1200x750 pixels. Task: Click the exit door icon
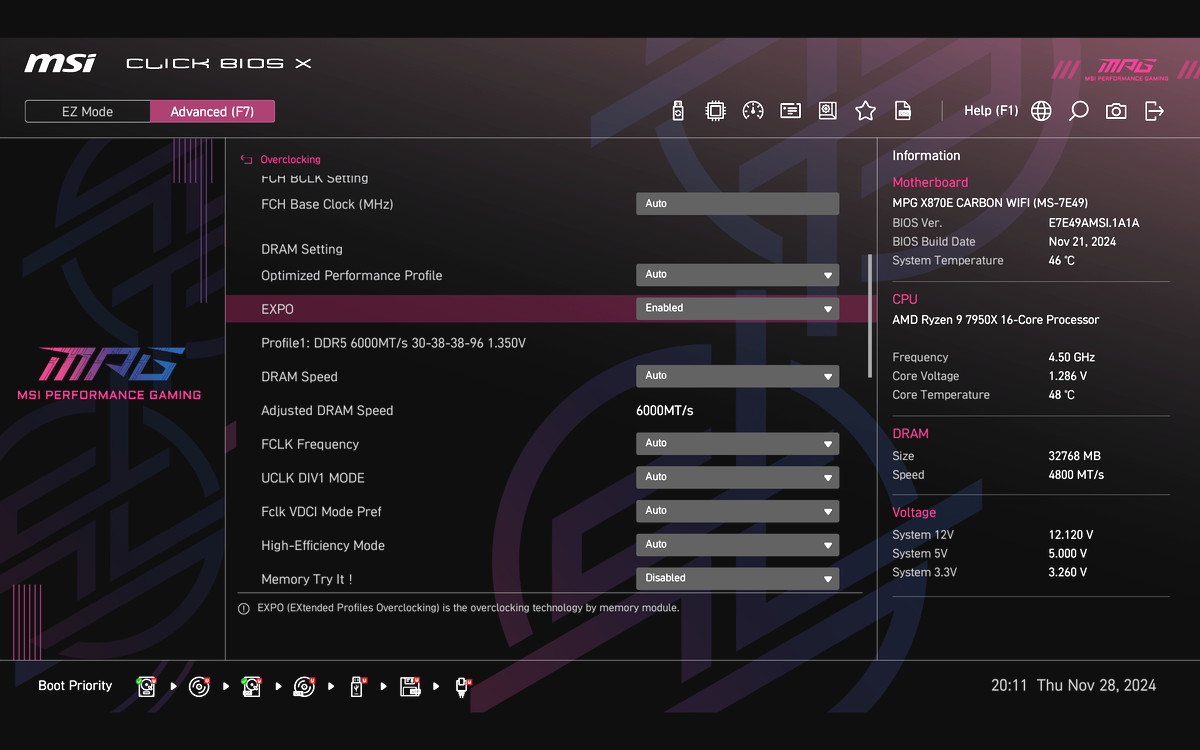pyautogui.click(x=1154, y=111)
